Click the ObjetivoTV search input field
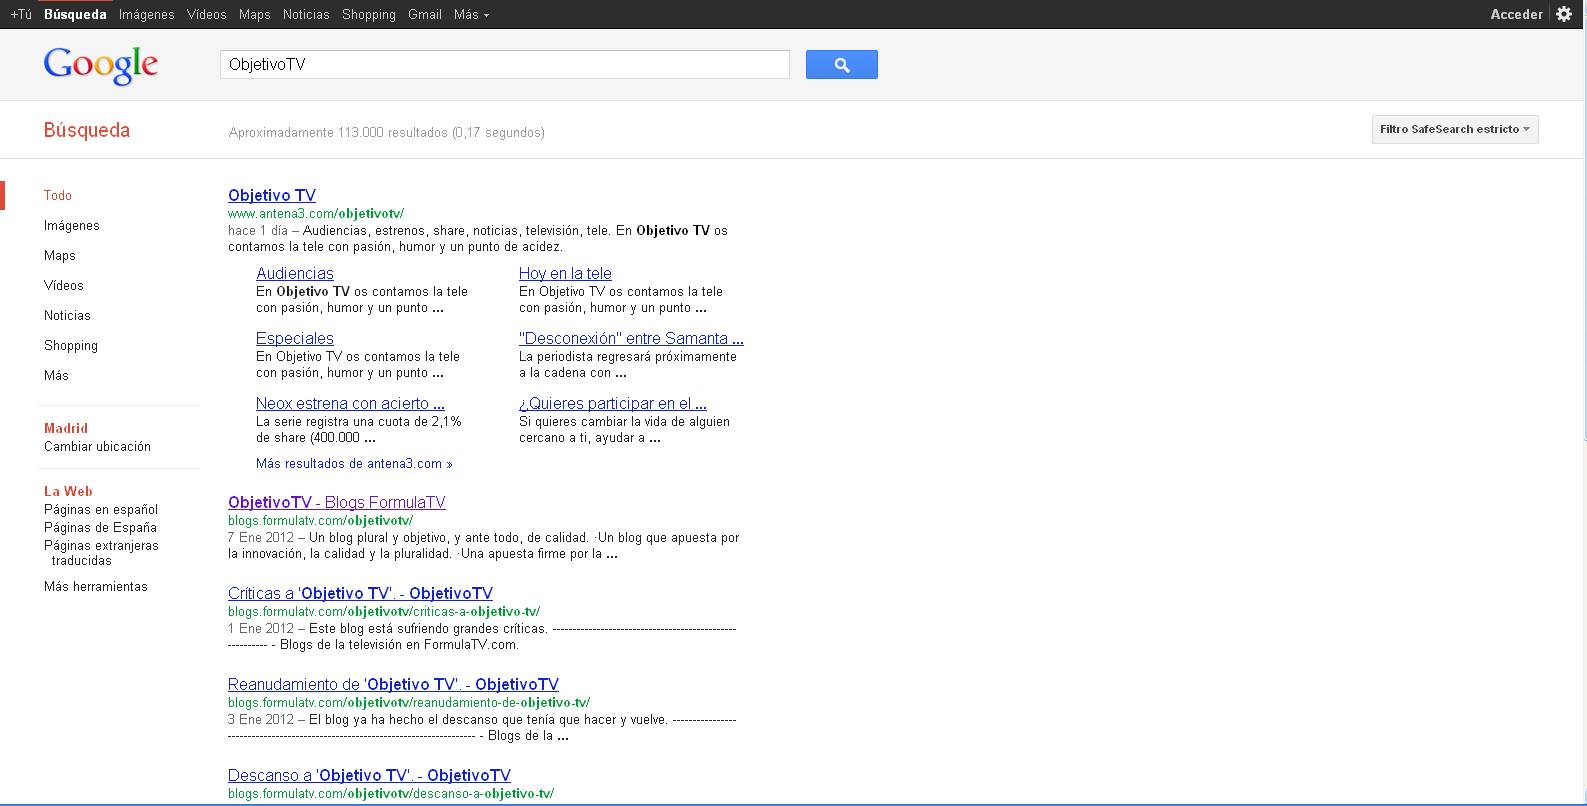This screenshot has width=1587, height=806. coord(504,65)
